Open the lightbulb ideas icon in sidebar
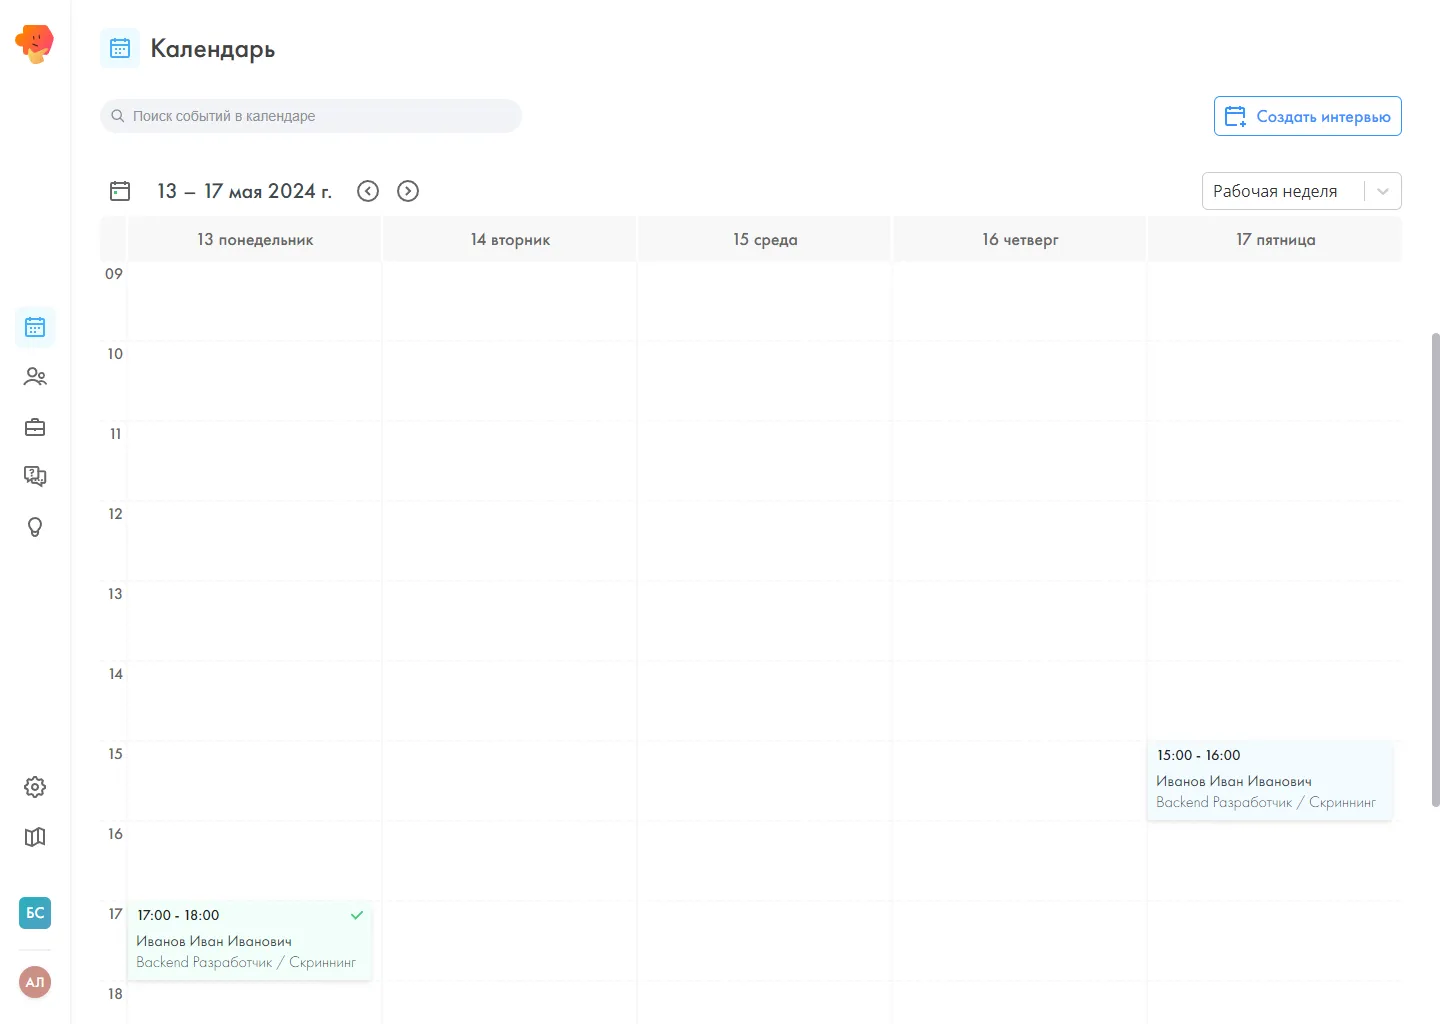 tap(35, 527)
